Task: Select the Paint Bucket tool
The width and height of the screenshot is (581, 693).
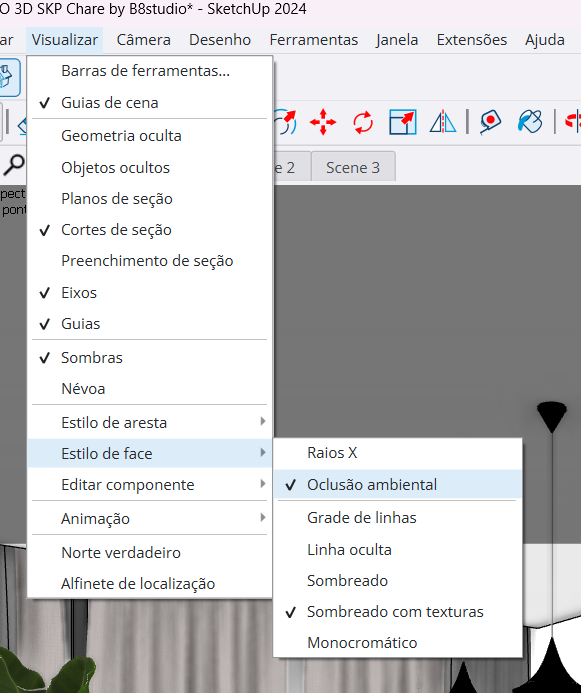Action: [530, 122]
